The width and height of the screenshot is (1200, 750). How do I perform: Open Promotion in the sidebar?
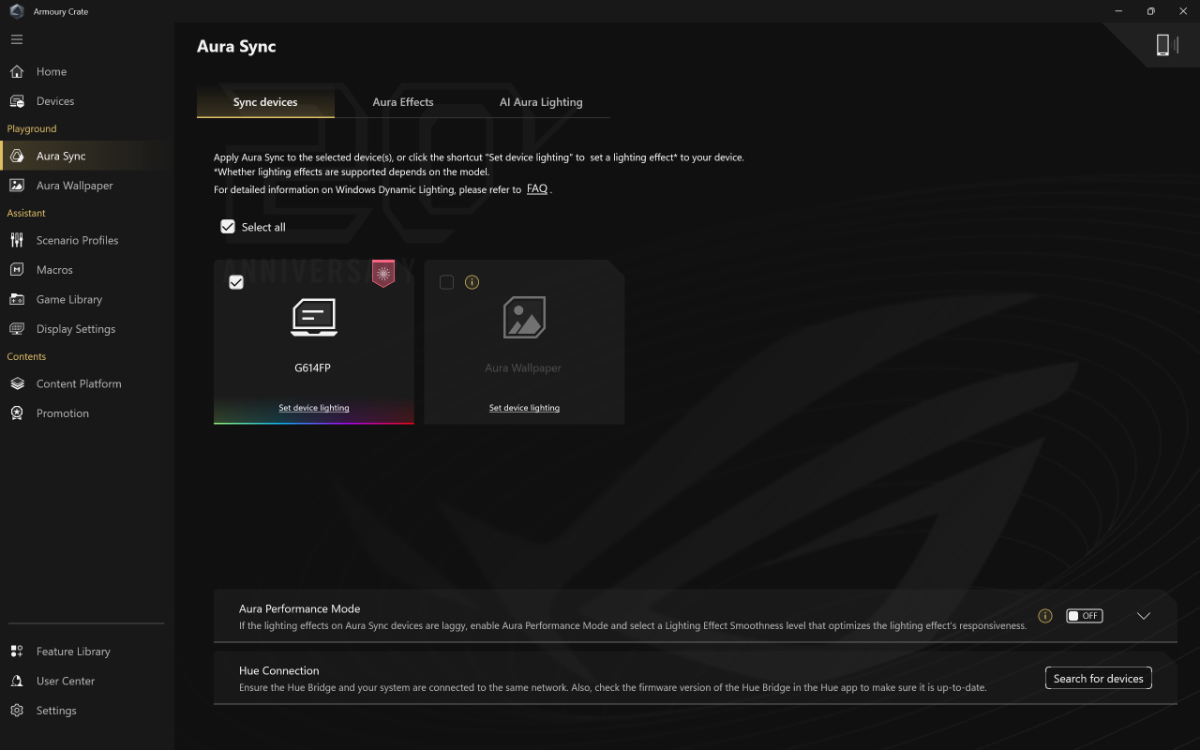click(62, 413)
